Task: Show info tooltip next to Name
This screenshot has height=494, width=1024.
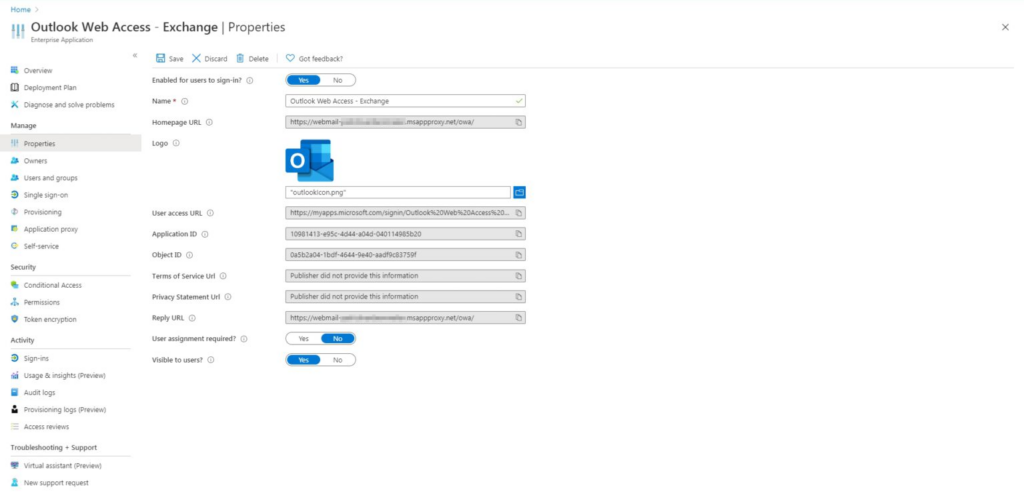Action: (x=185, y=101)
